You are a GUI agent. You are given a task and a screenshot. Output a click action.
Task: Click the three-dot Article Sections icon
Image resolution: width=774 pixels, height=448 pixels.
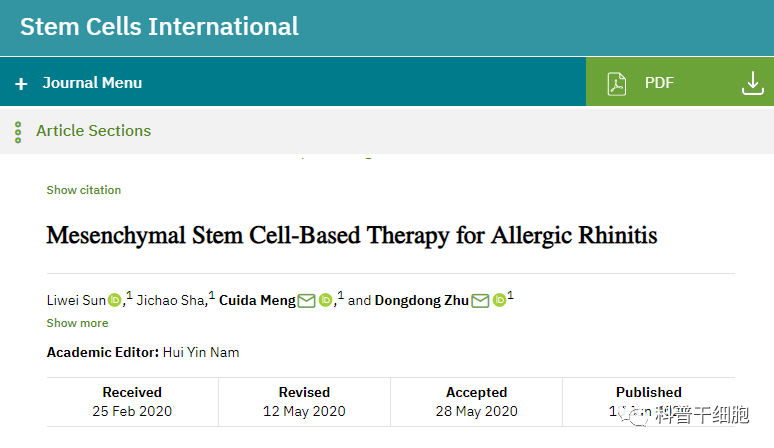point(18,131)
